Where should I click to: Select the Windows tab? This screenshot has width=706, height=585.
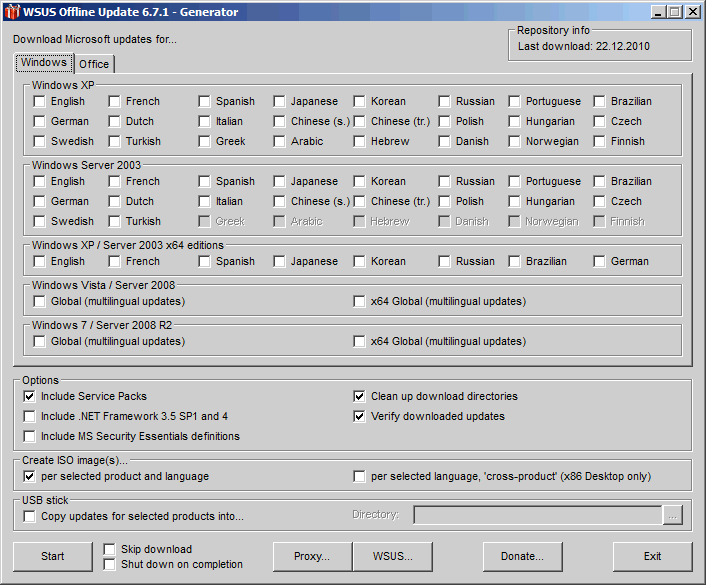coord(44,62)
